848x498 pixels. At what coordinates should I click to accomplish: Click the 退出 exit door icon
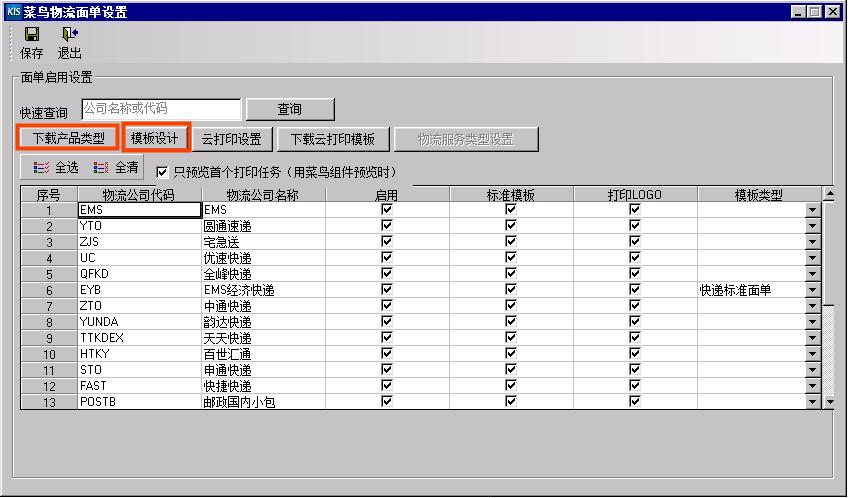click(70, 35)
